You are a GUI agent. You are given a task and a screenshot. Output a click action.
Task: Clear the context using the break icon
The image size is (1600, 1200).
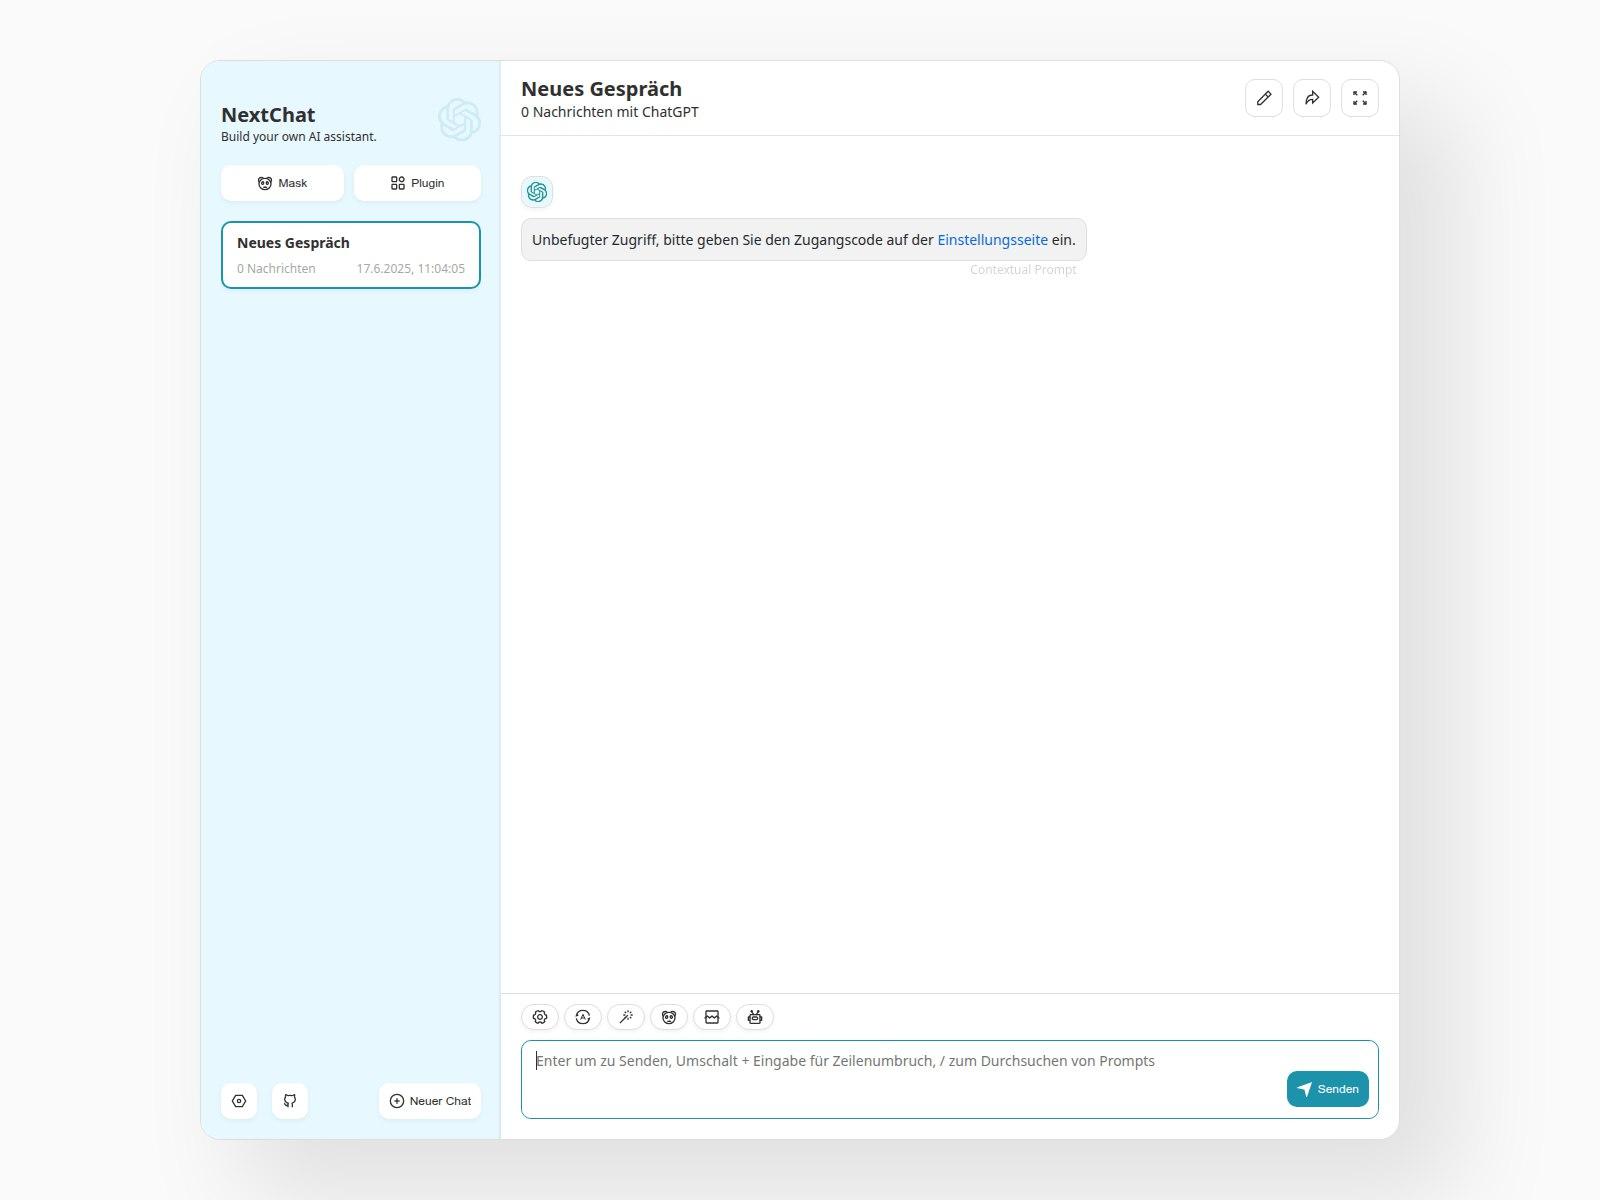(712, 1017)
